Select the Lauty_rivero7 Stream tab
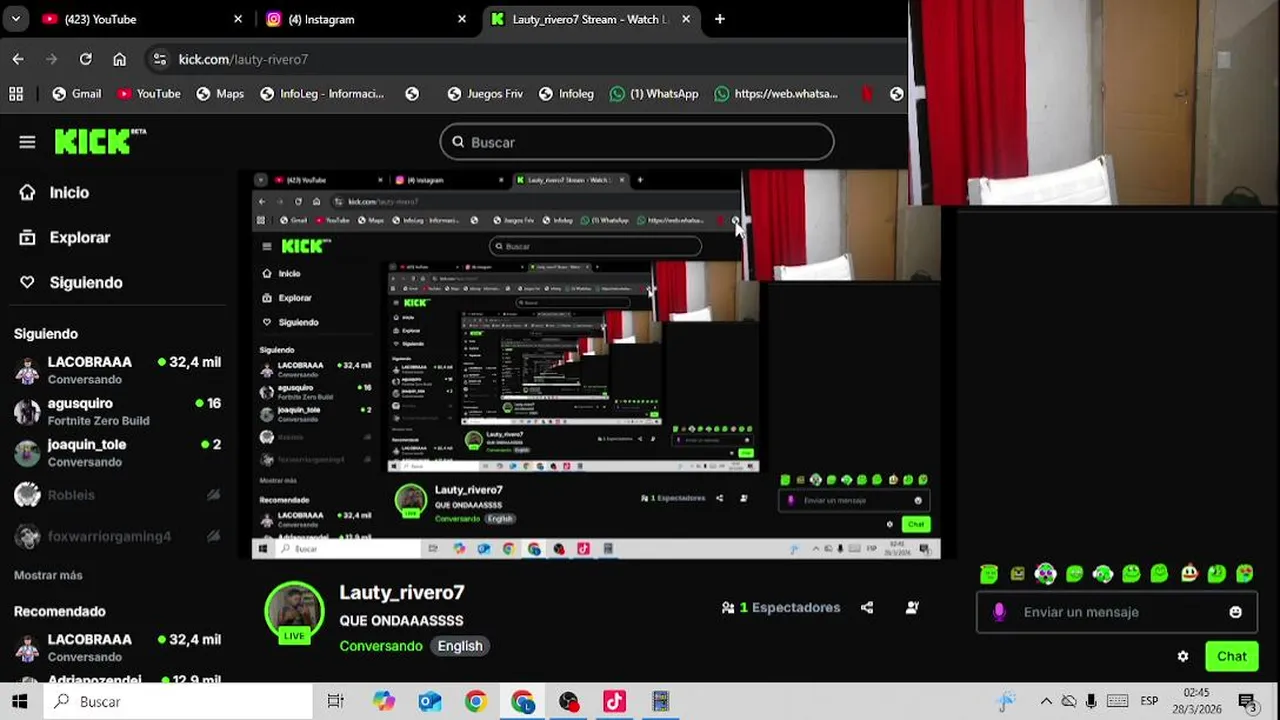1280x720 pixels. tap(591, 19)
